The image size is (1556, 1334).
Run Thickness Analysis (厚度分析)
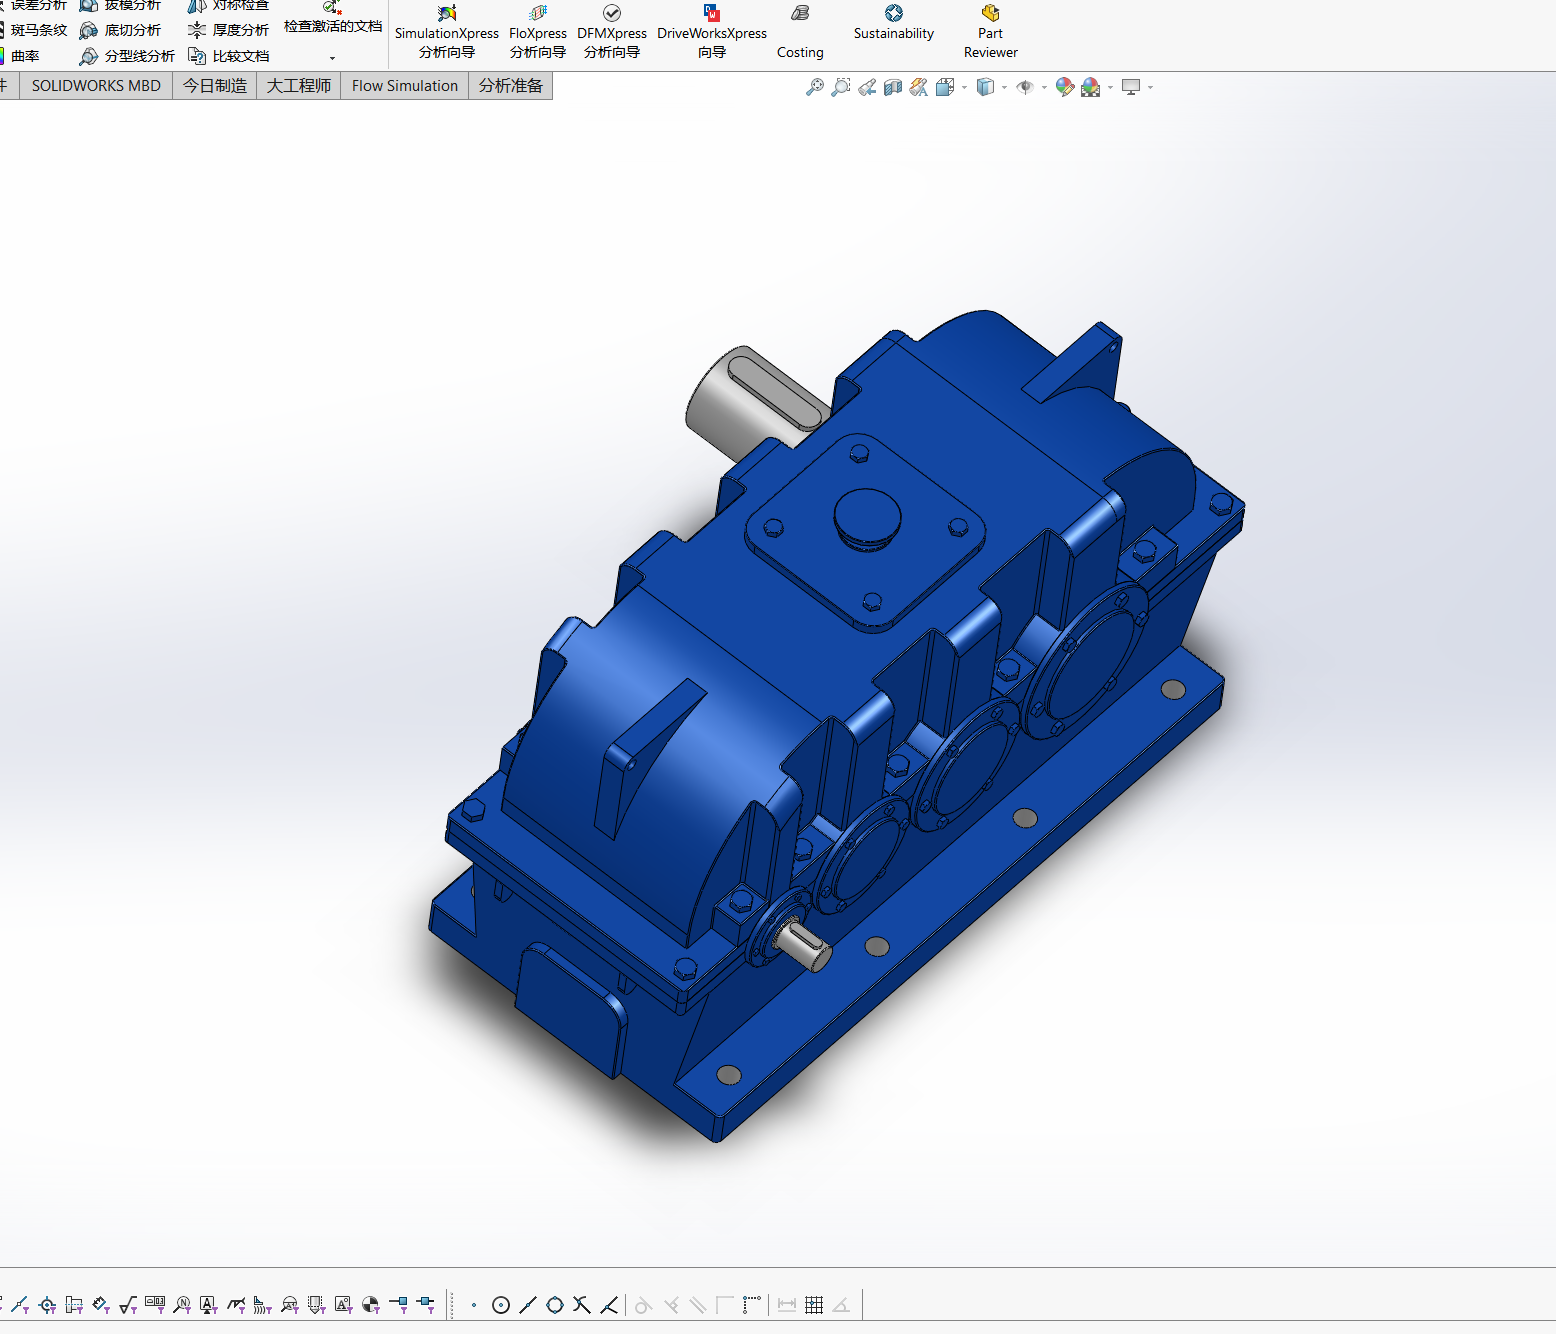coord(229,30)
